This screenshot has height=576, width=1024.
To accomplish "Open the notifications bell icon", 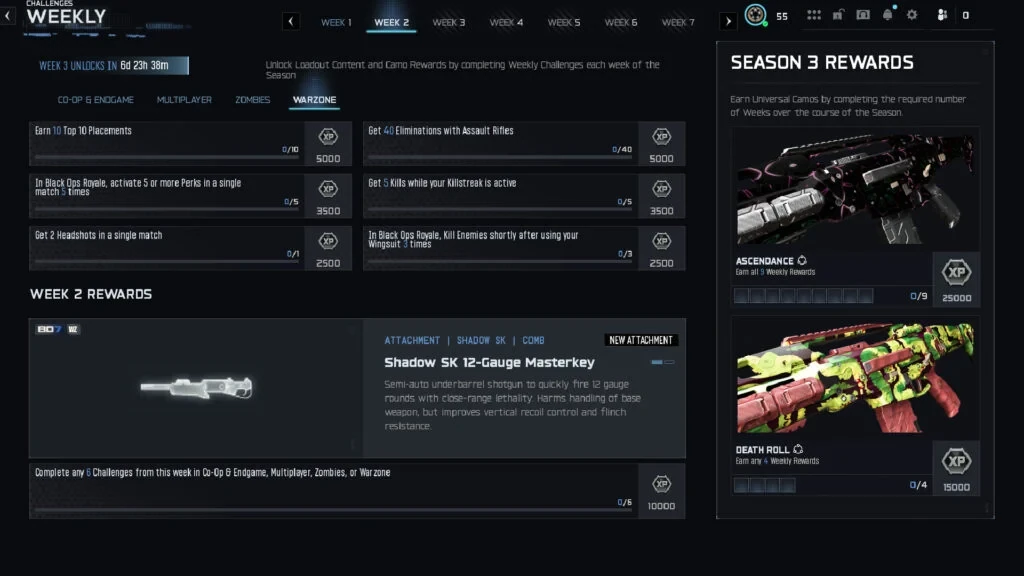I will pyautogui.click(x=887, y=15).
